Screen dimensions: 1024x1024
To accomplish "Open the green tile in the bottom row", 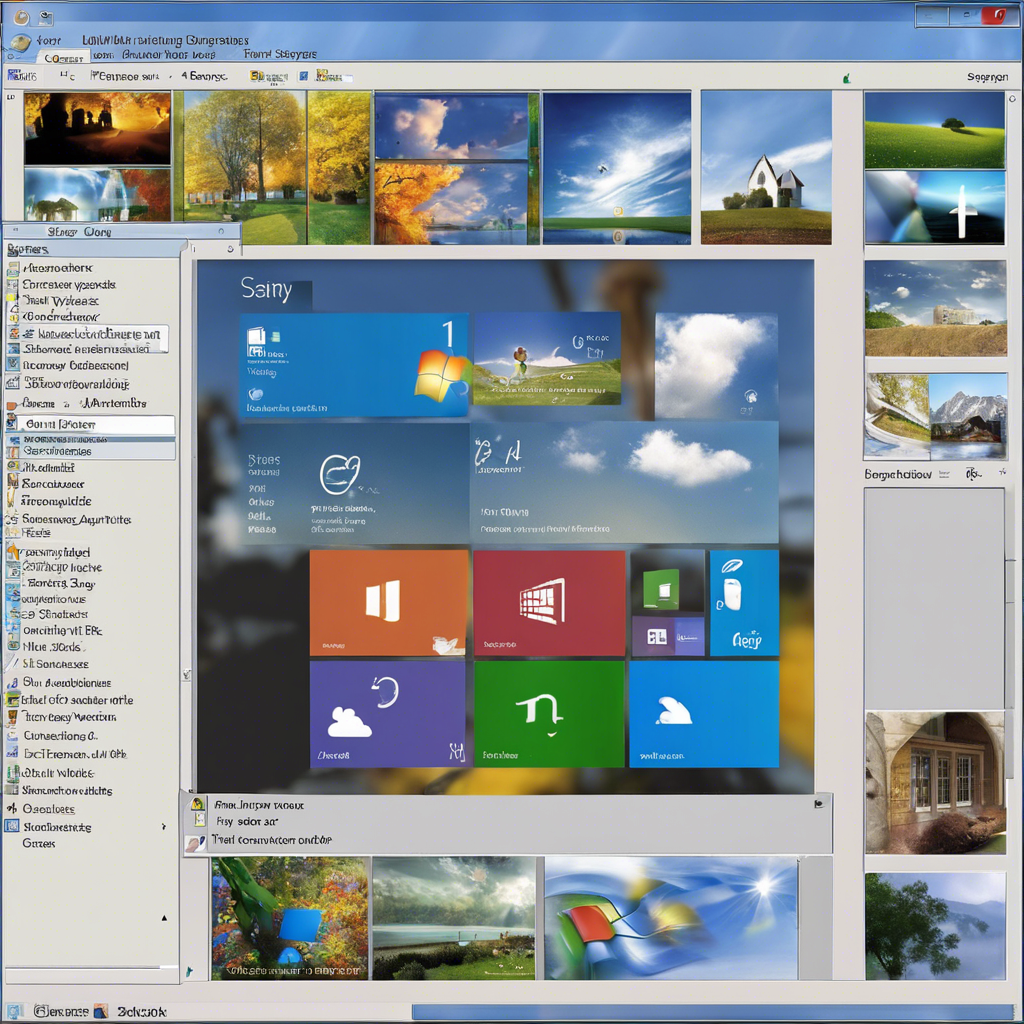I will click(547, 713).
